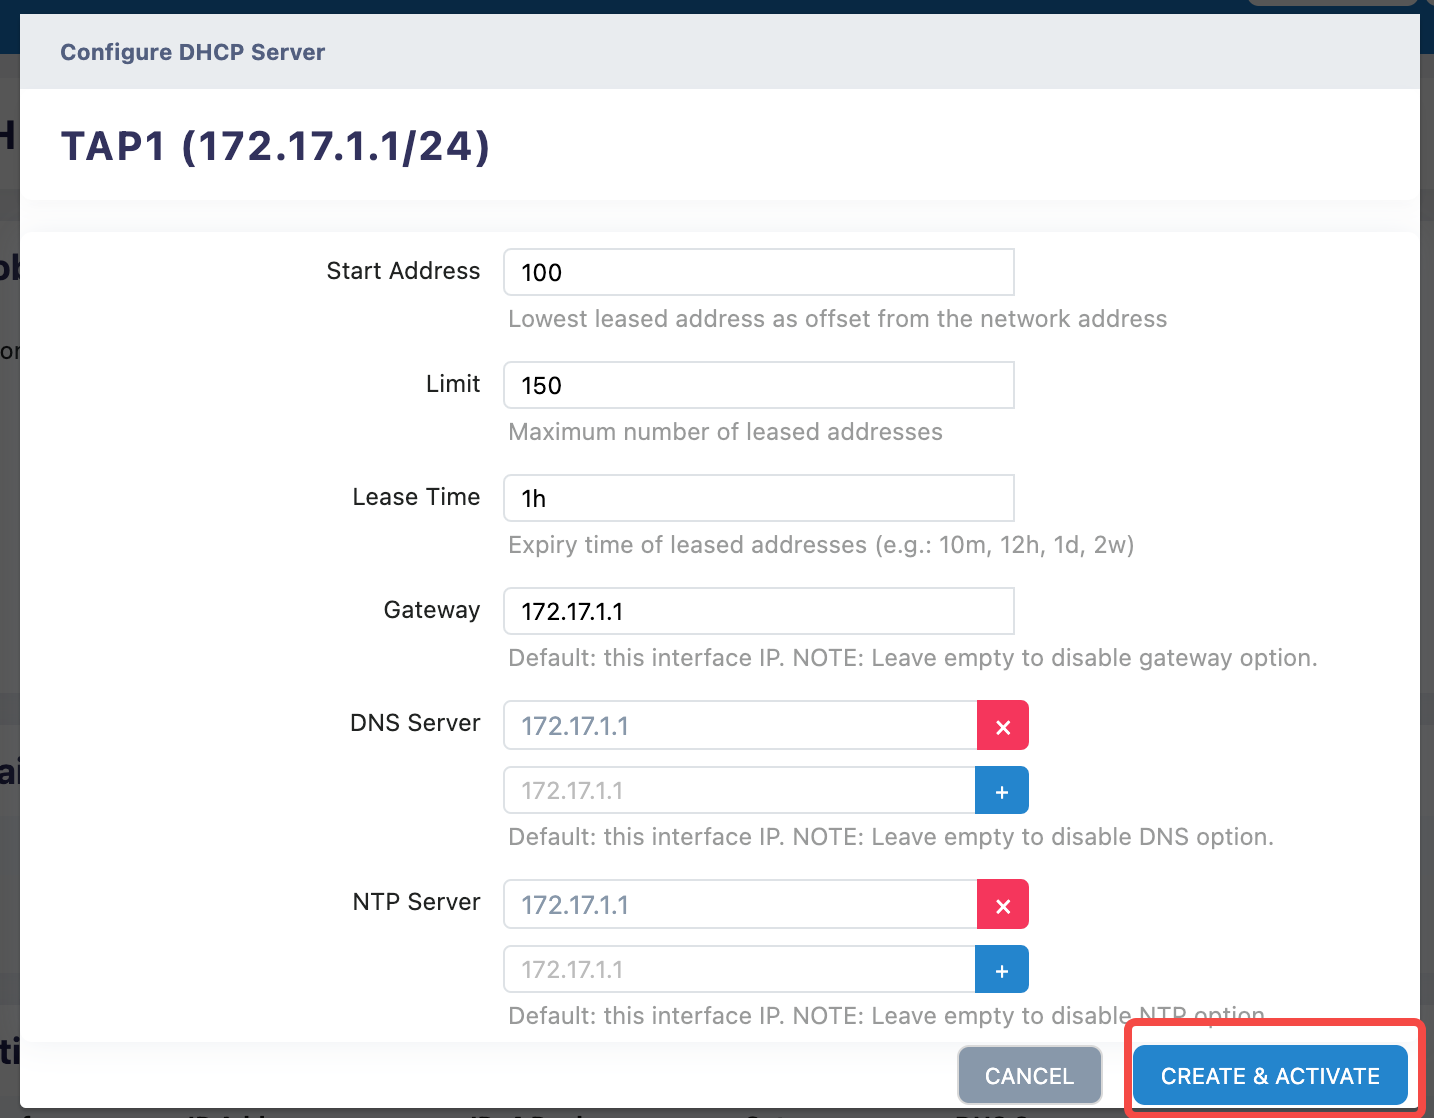The height and width of the screenshot is (1118, 1434).
Task: Click Create & Activate button
Action: [1269, 1076]
